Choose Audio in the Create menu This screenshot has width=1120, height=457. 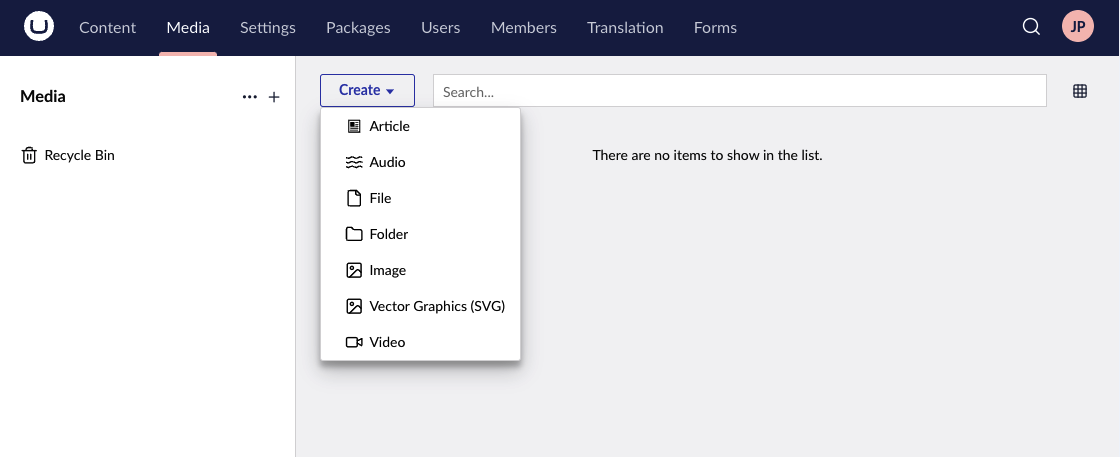[387, 162]
